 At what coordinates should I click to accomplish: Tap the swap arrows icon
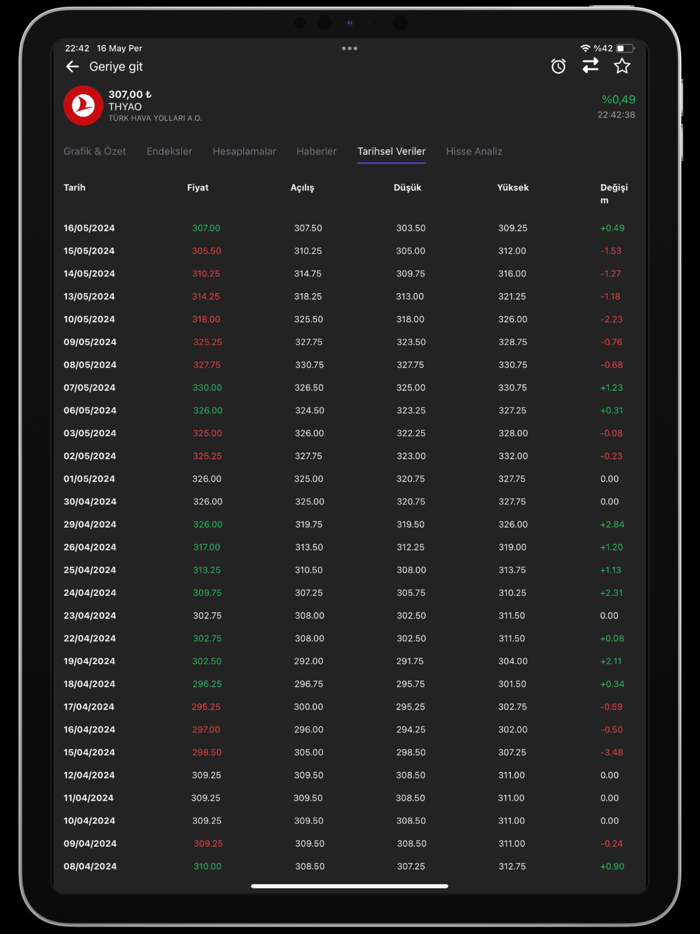point(590,66)
